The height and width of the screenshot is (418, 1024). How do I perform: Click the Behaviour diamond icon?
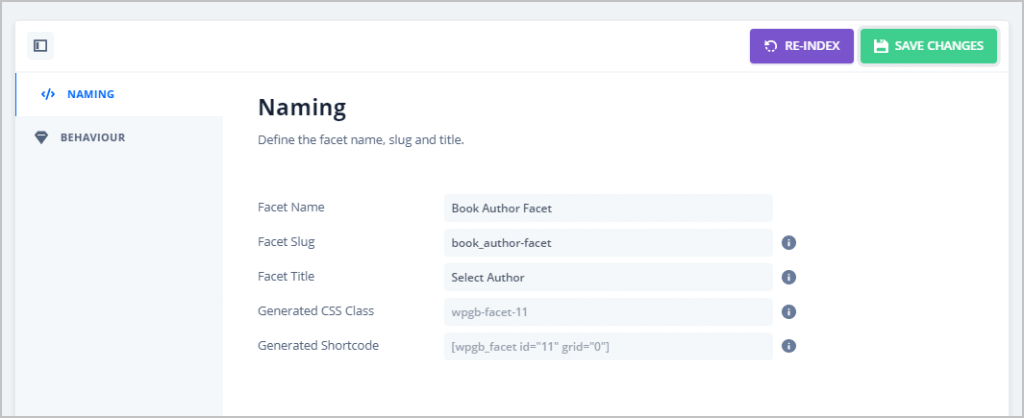tap(41, 138)
